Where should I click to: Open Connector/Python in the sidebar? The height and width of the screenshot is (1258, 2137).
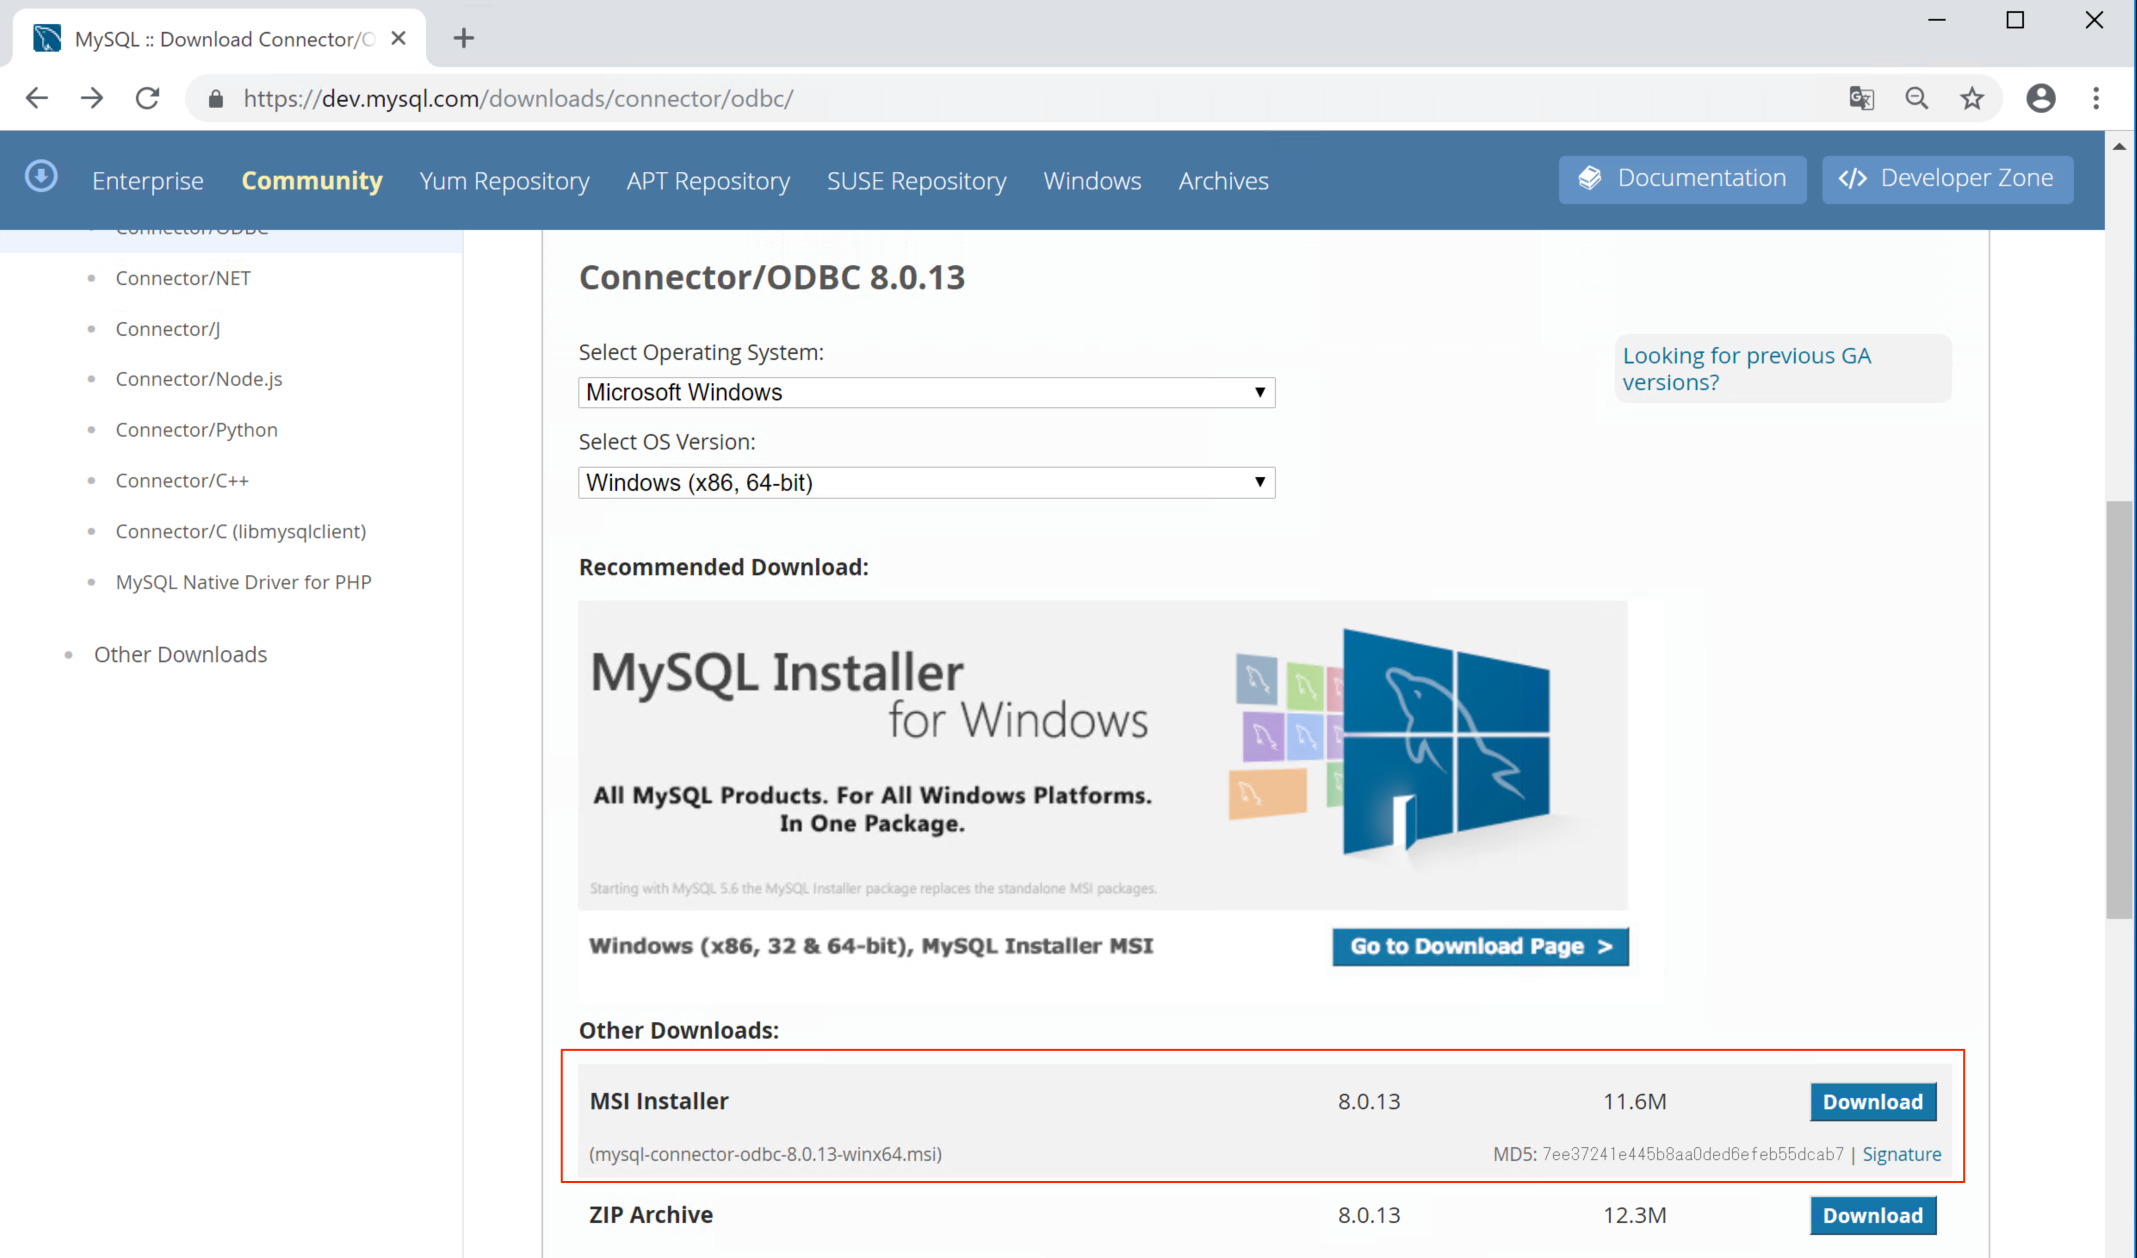[196, 430]
